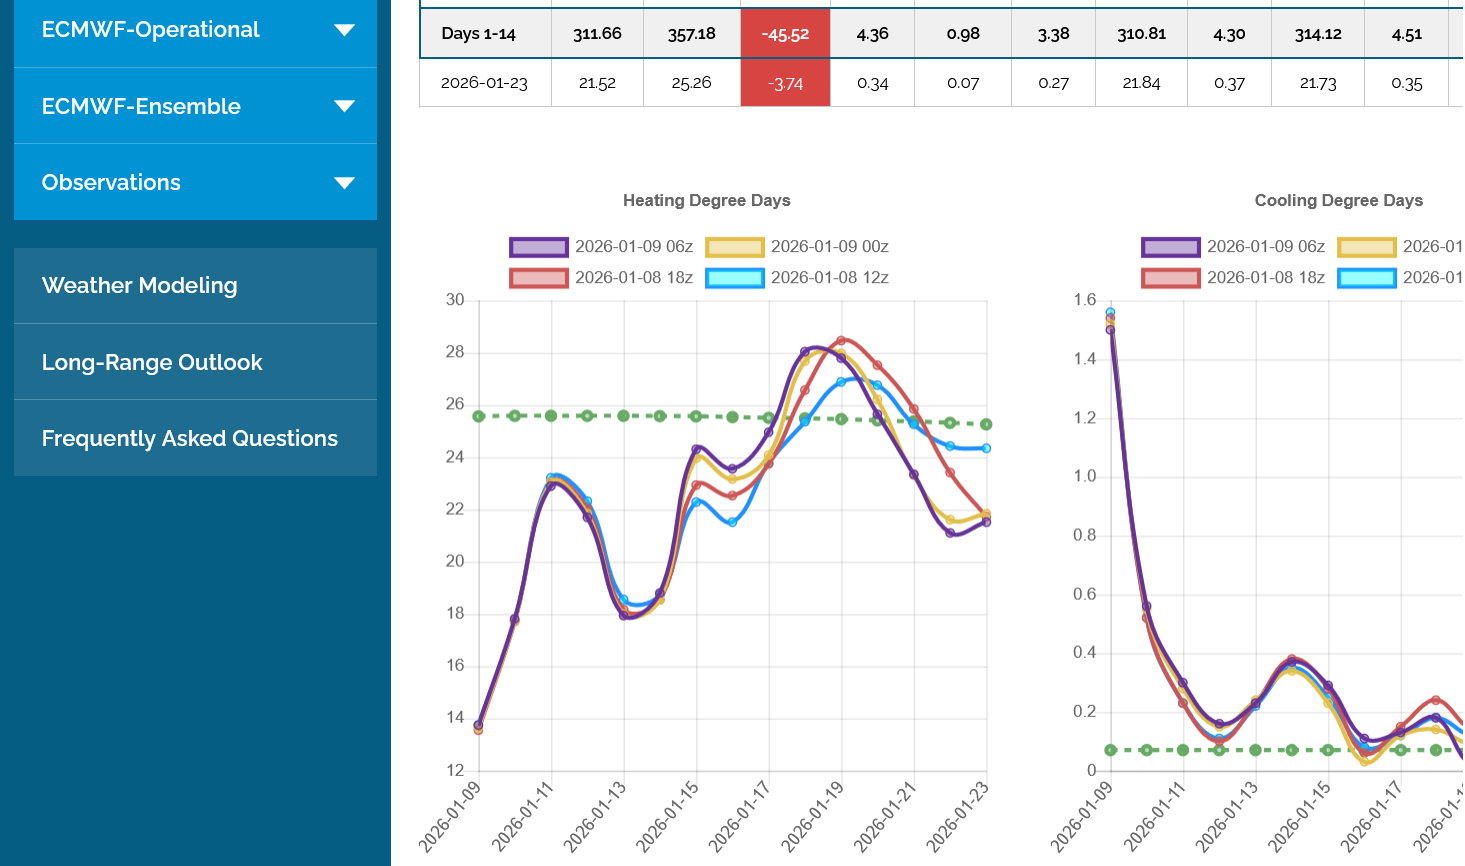
Task: Expand the Observations dropdown arrow
Action: click(x=344, y=183)
